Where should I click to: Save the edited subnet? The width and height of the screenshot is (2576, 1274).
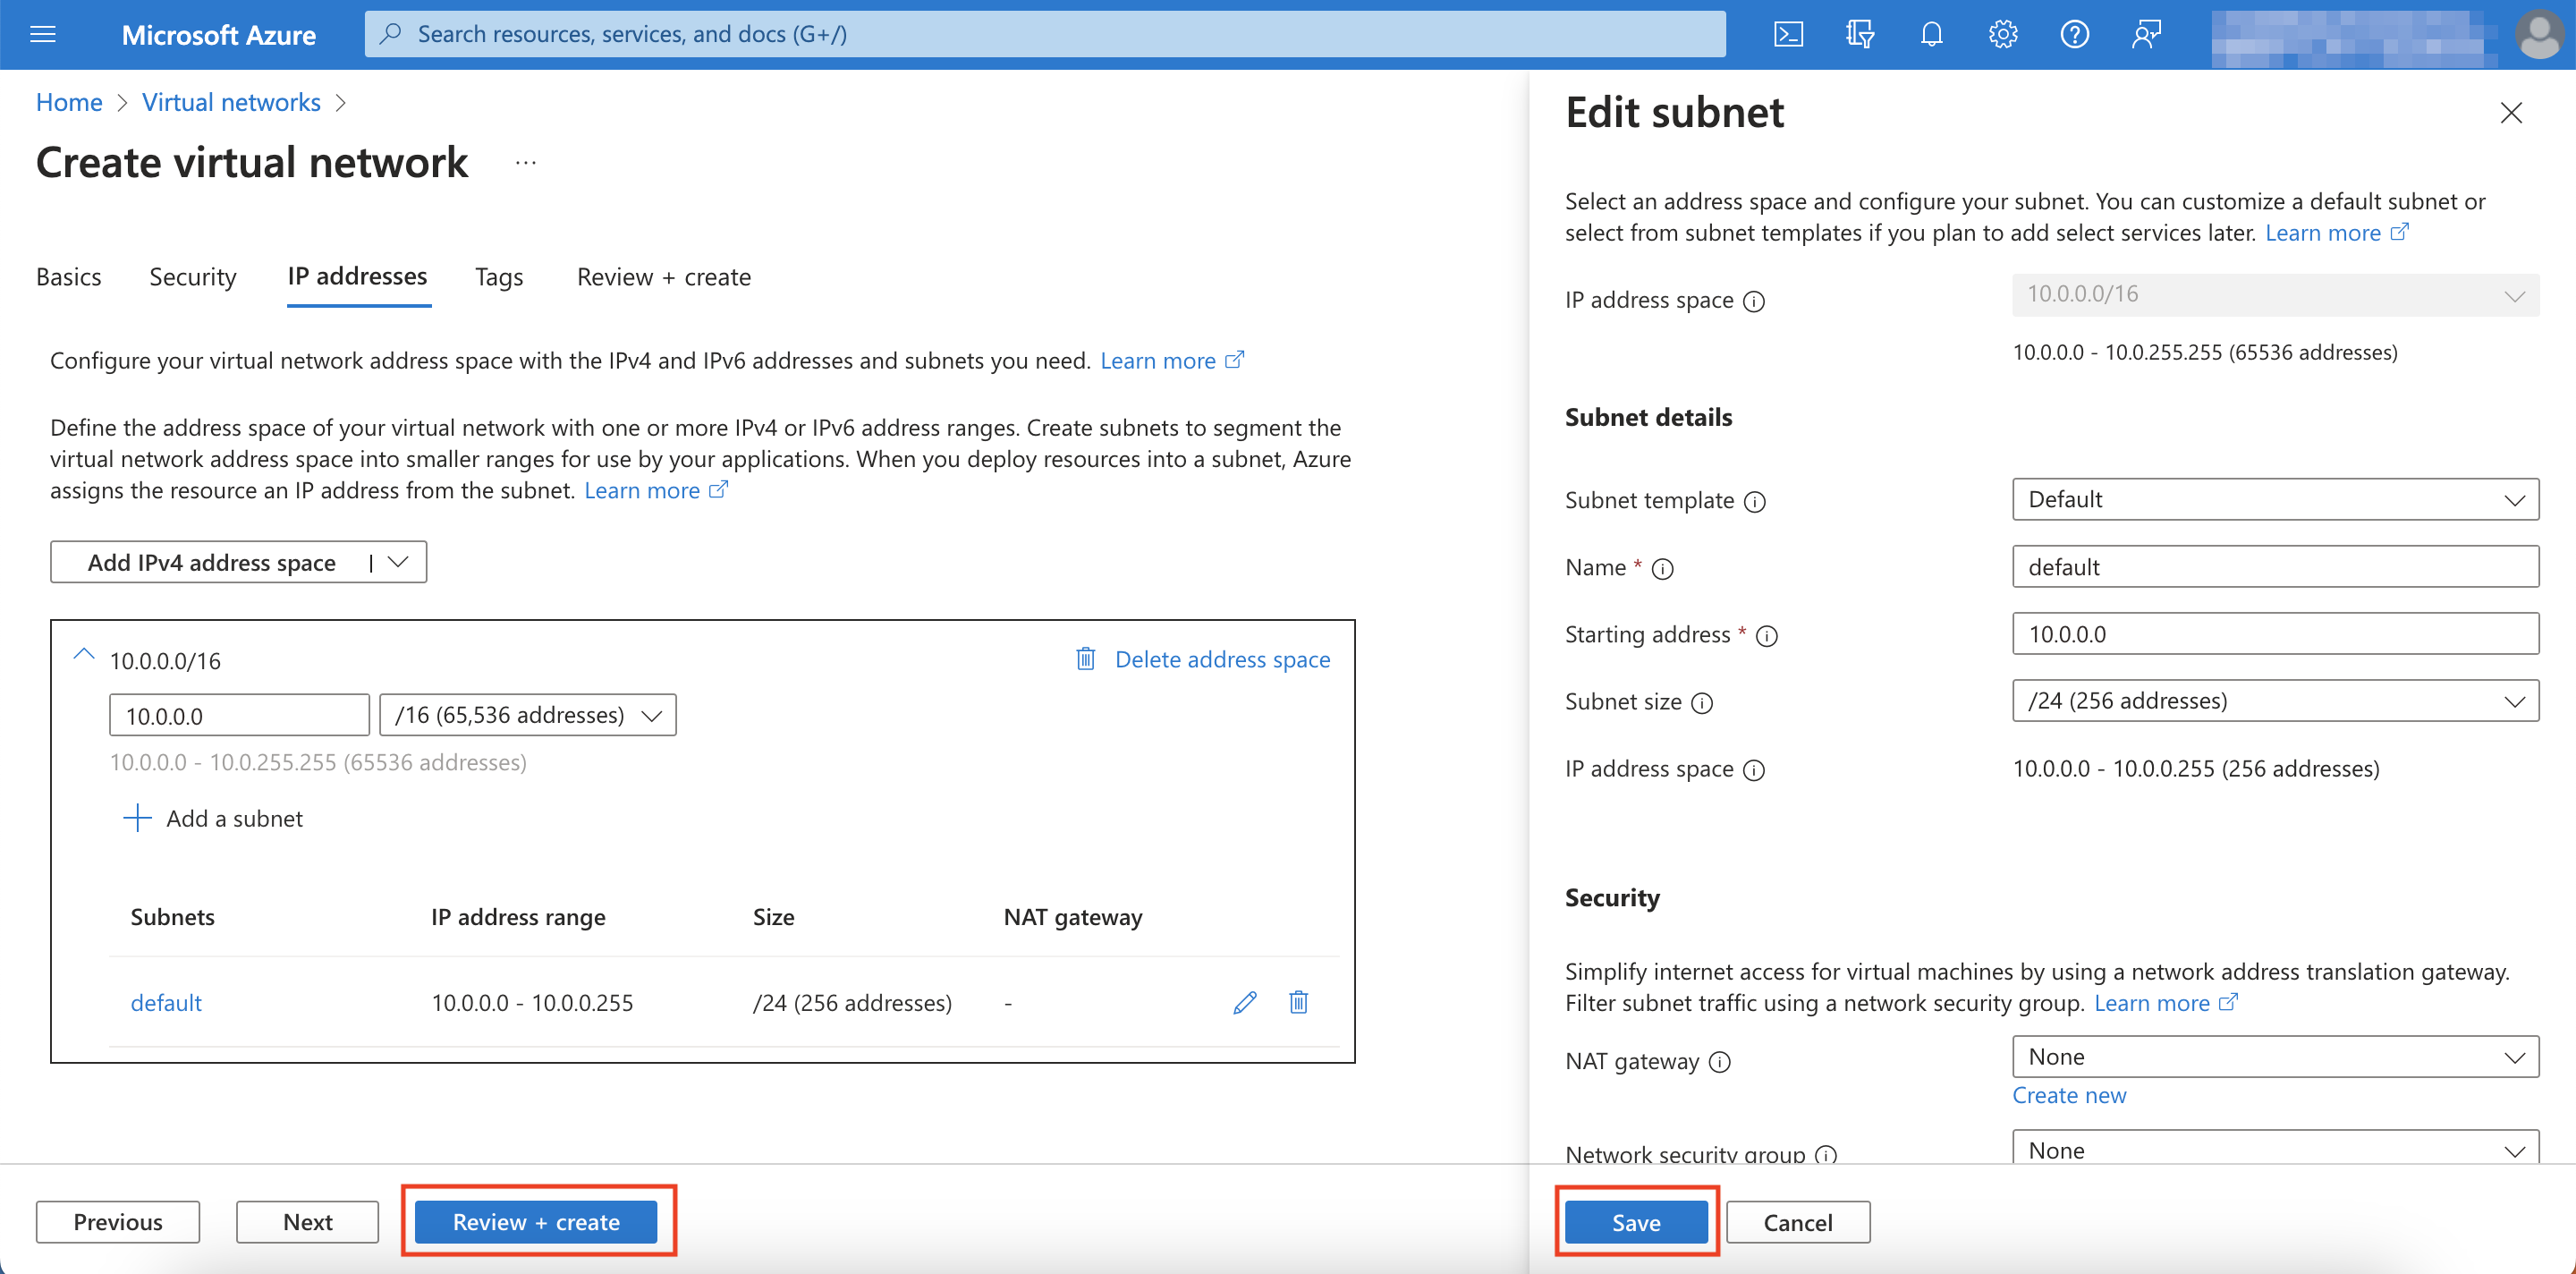point(1635,1221)
